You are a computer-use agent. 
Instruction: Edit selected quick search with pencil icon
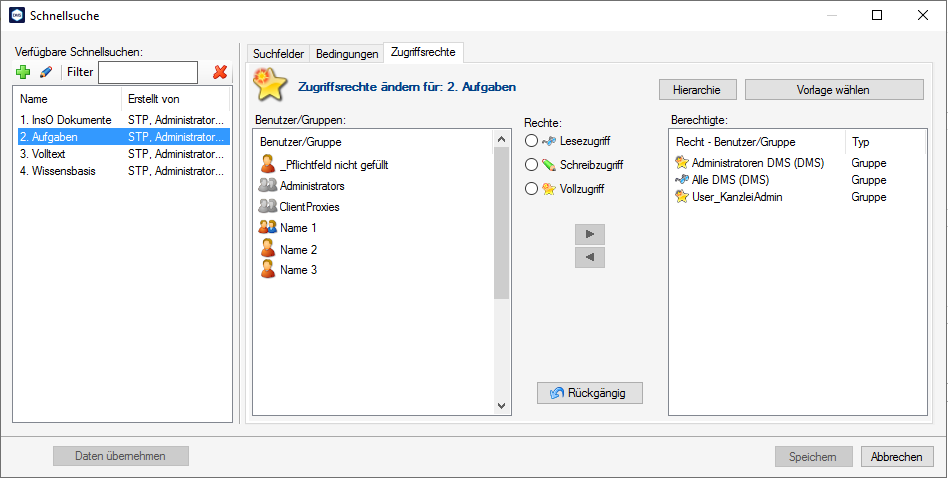pos(46,73)
